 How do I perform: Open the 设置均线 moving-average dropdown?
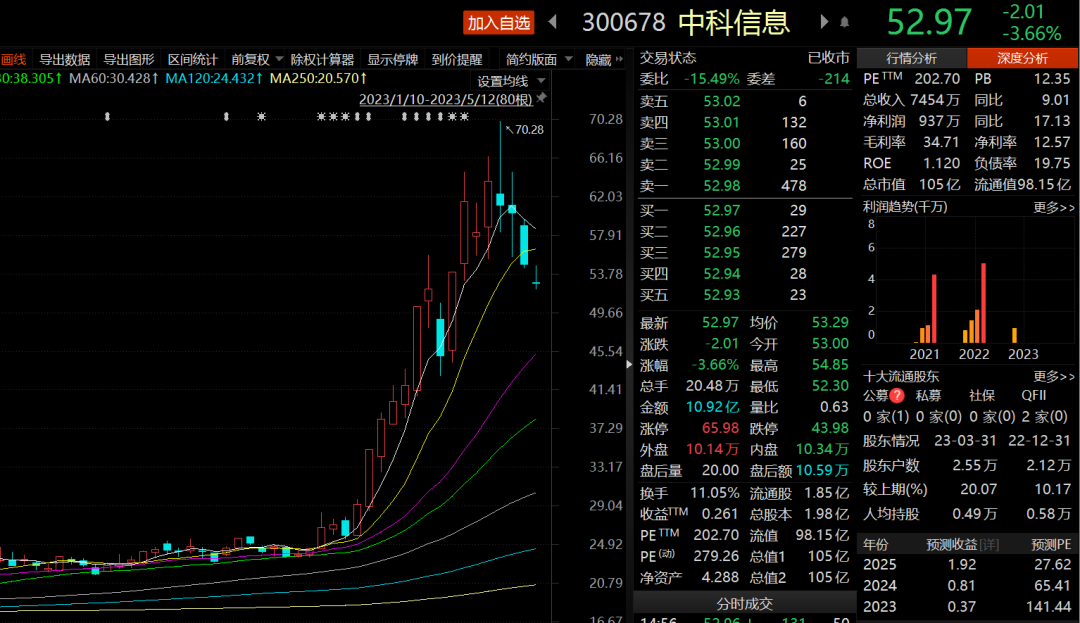(x=511, y=81)
